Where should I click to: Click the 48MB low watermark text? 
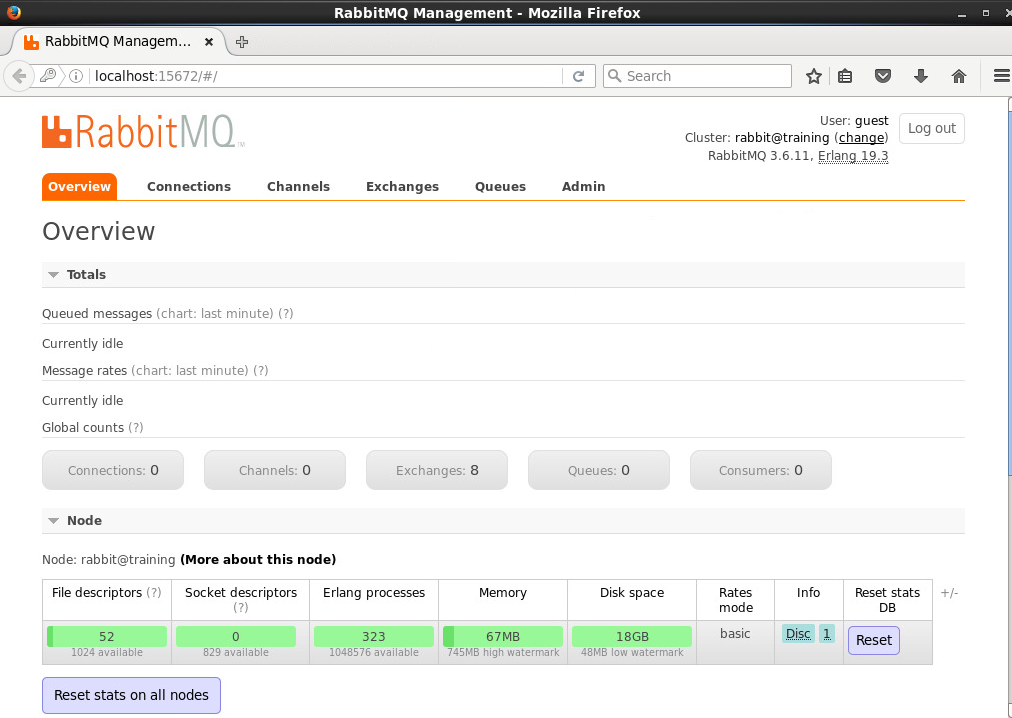632,653
